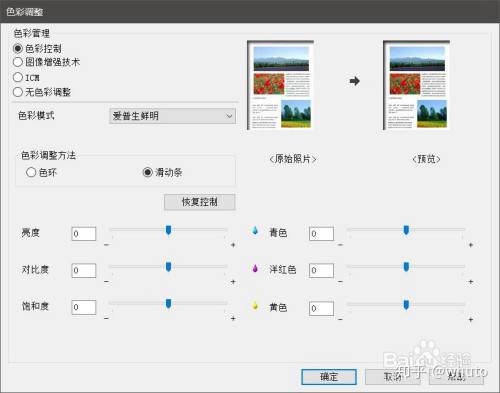Open the 色彩模式 dropdown list

click(x=172, y=116)
